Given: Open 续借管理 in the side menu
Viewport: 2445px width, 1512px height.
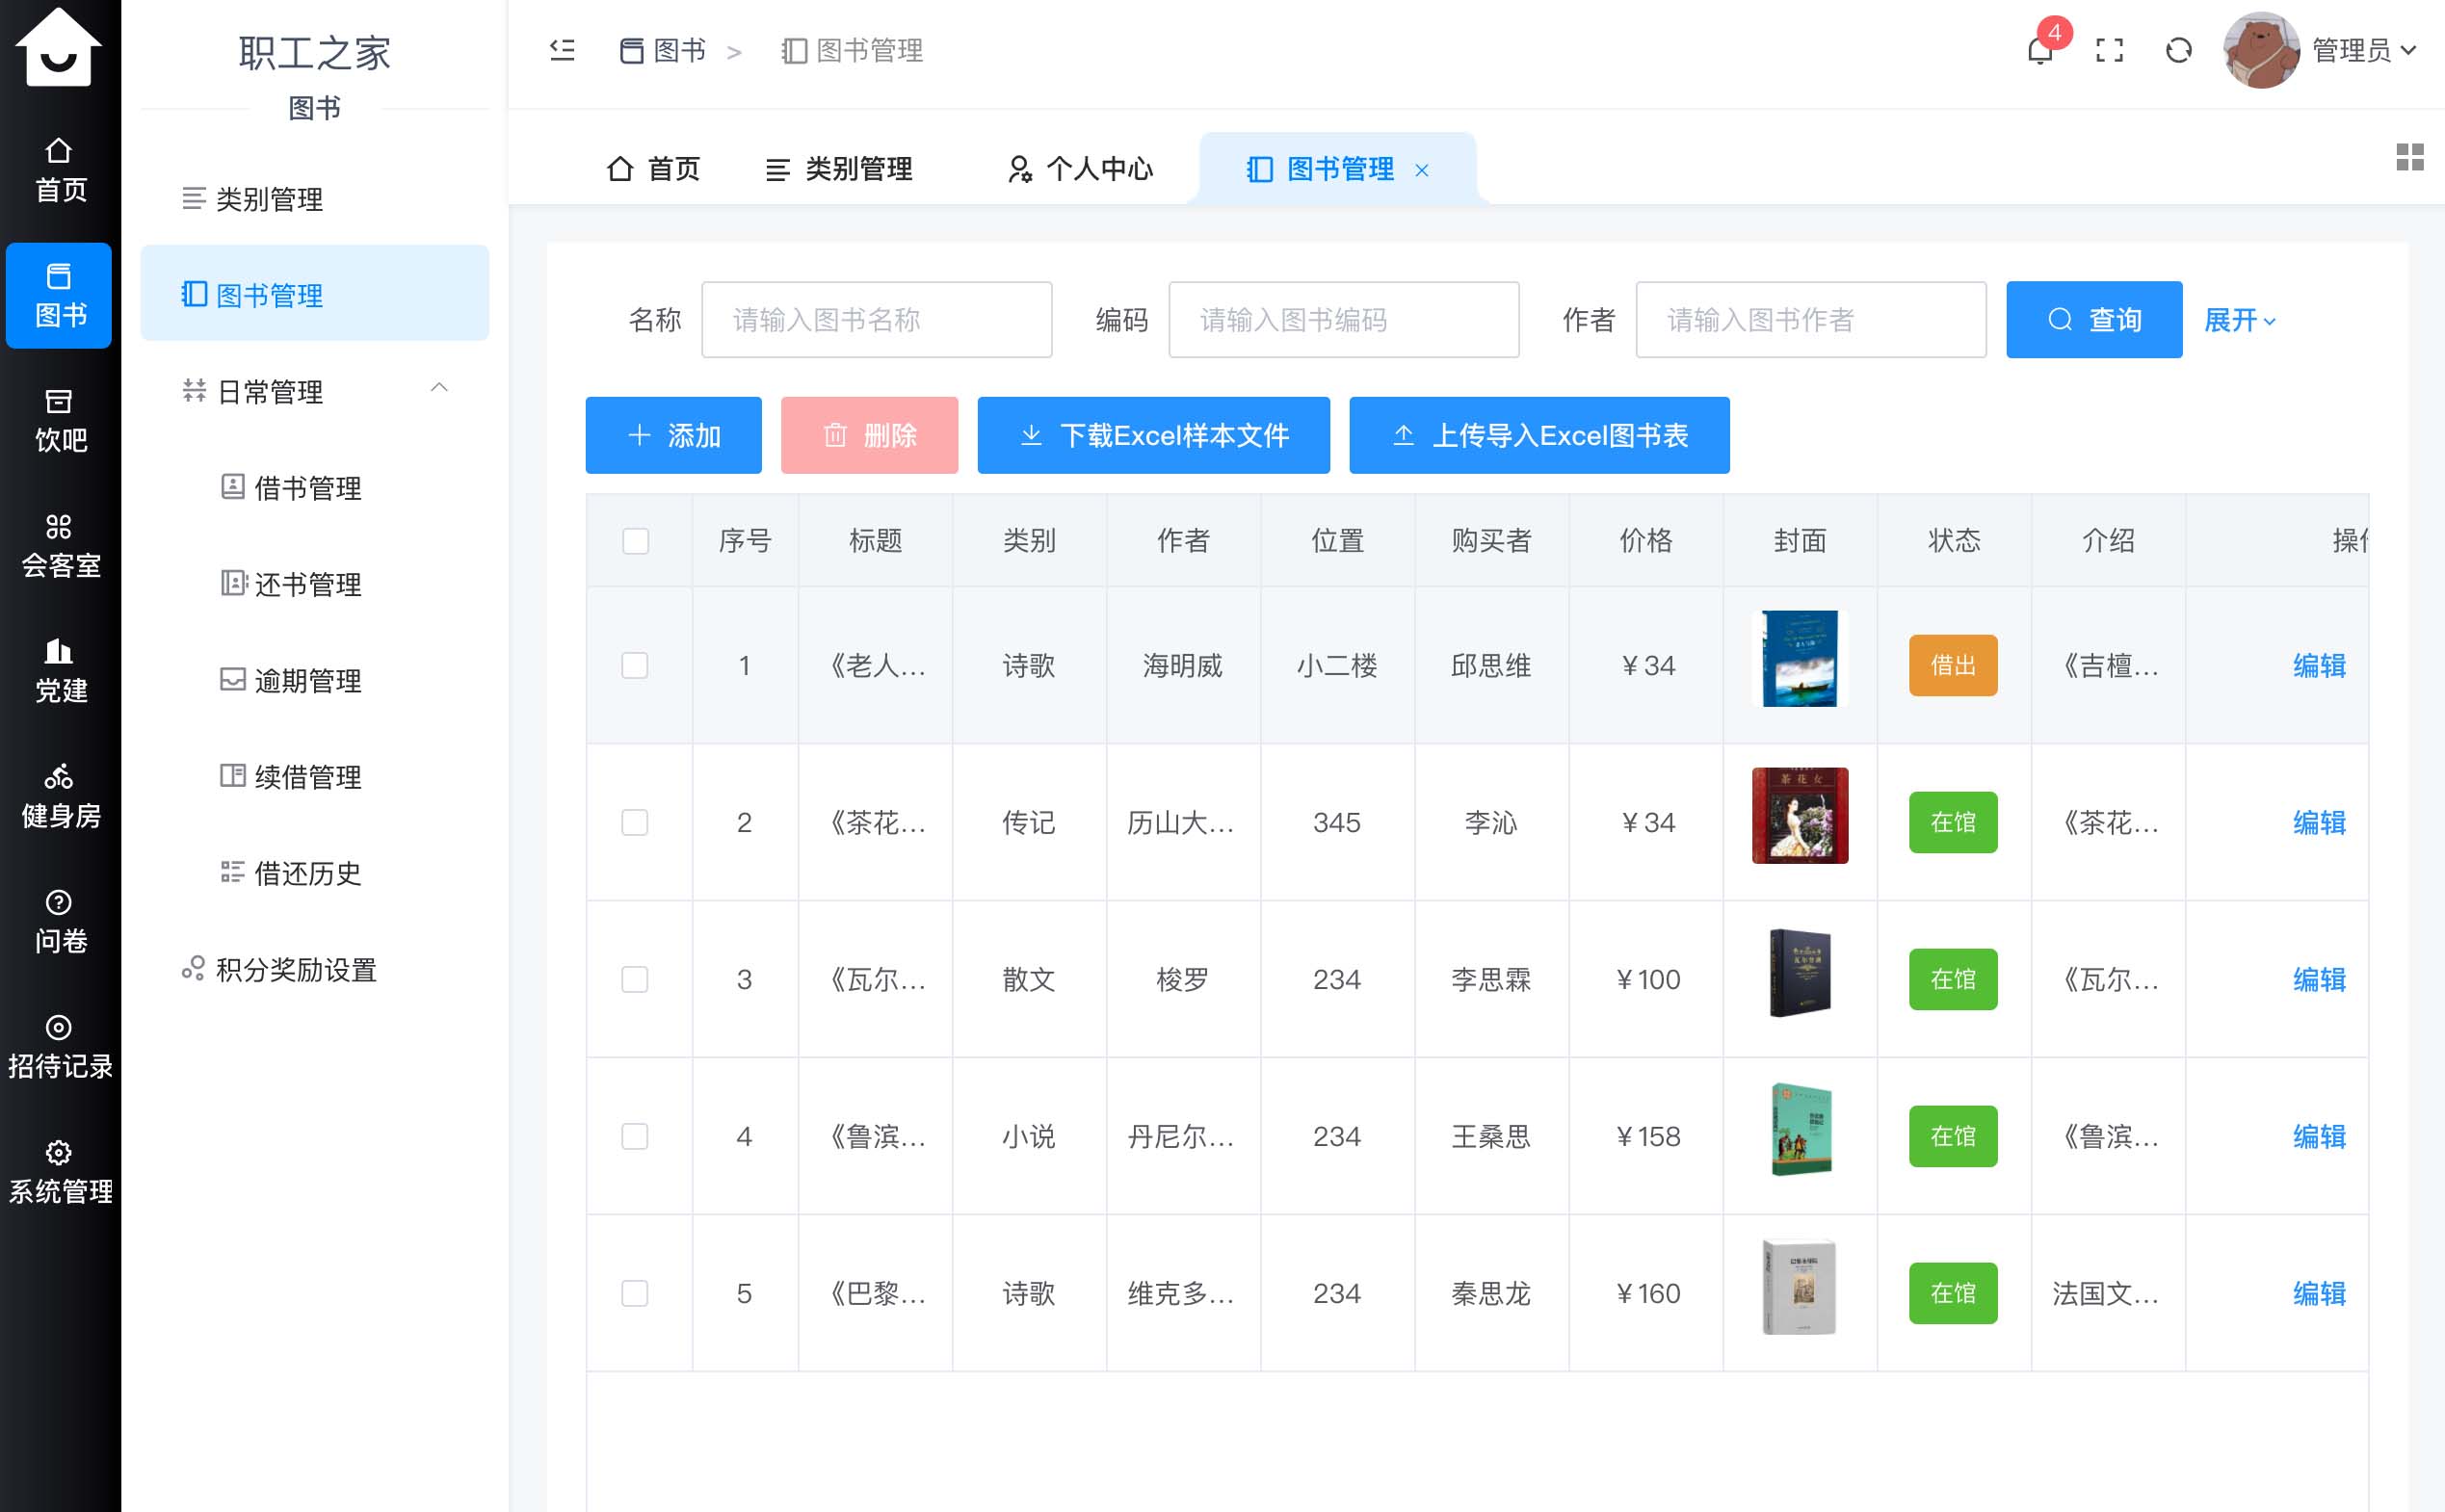Looking at the screenshot, I should pos(315,777).
